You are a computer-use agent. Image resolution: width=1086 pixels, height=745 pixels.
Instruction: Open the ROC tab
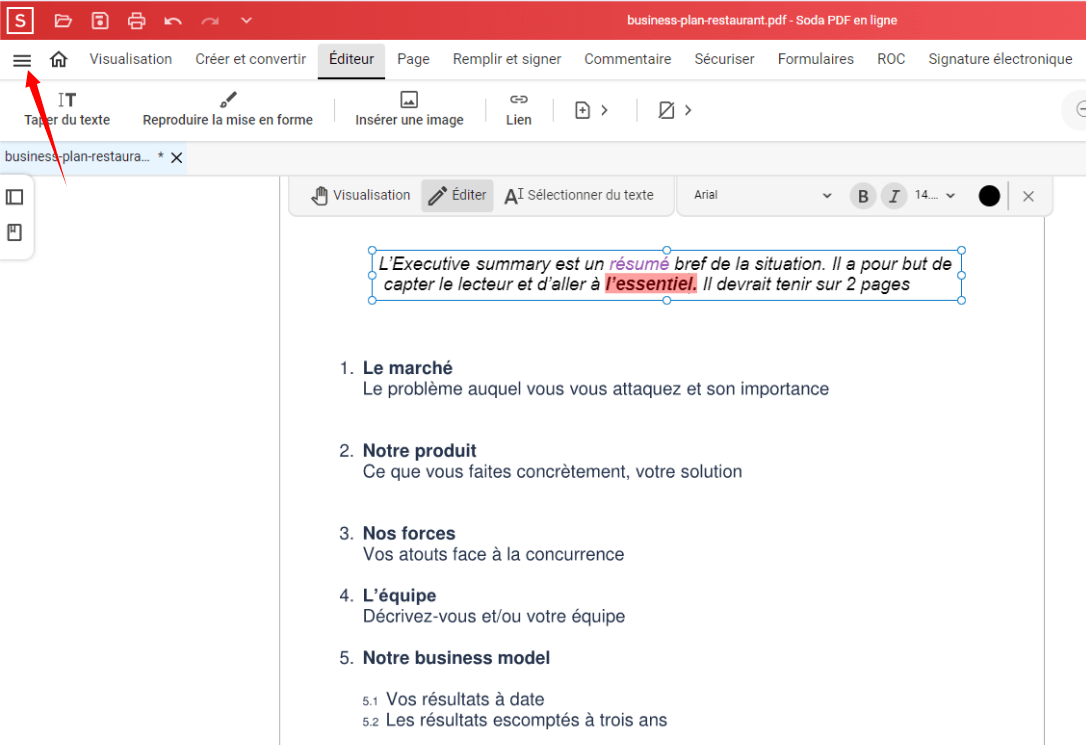[891, 60]
